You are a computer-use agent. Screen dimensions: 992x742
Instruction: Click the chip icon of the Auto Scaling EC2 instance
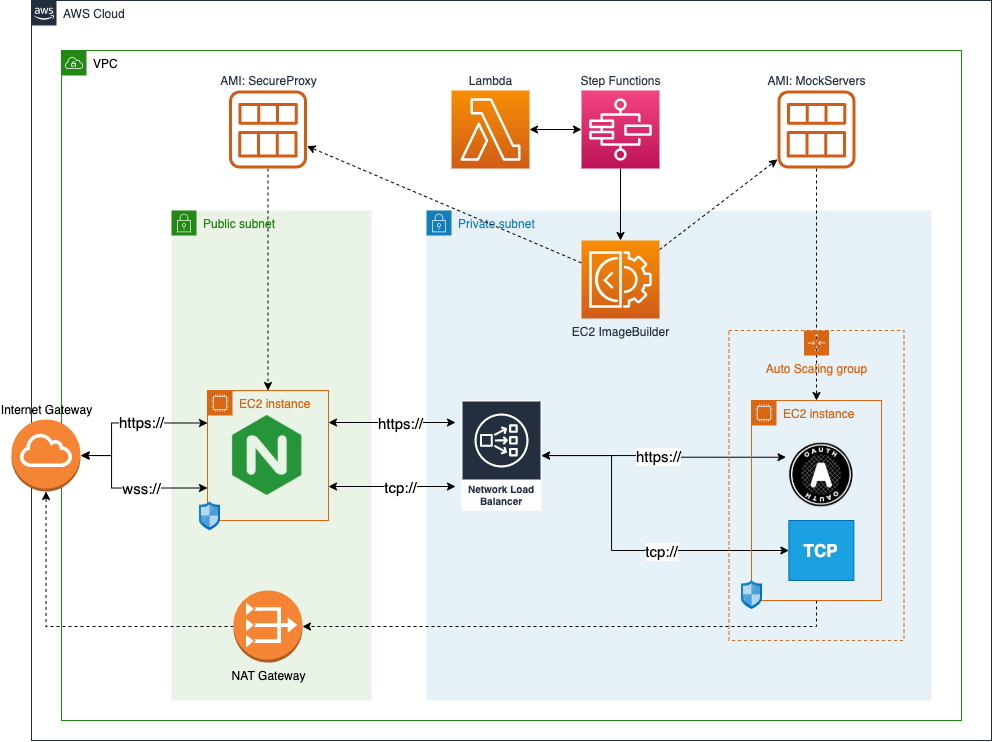pos(764,413)
